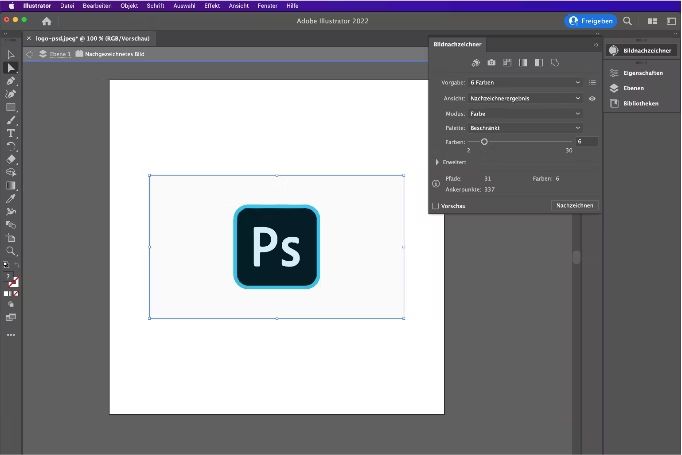Select the Curvature tool
This screenshot has height=455, width=682.
click(x=11, y=94)
